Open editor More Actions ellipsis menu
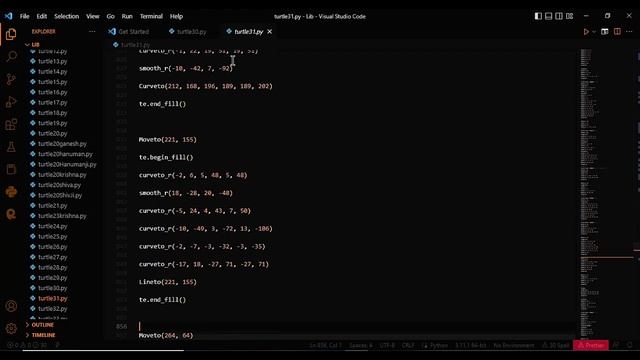 (629, 31)
